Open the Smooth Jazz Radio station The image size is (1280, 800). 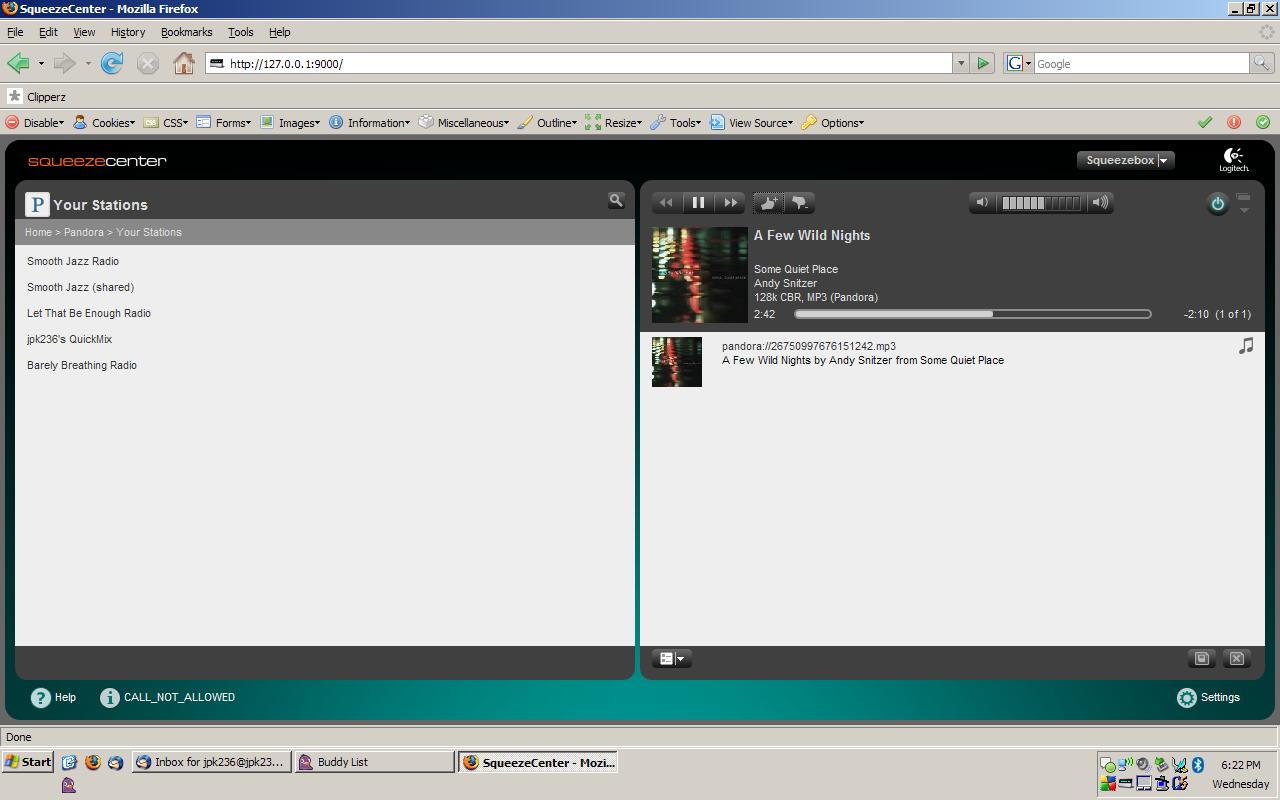pos(73,261)
